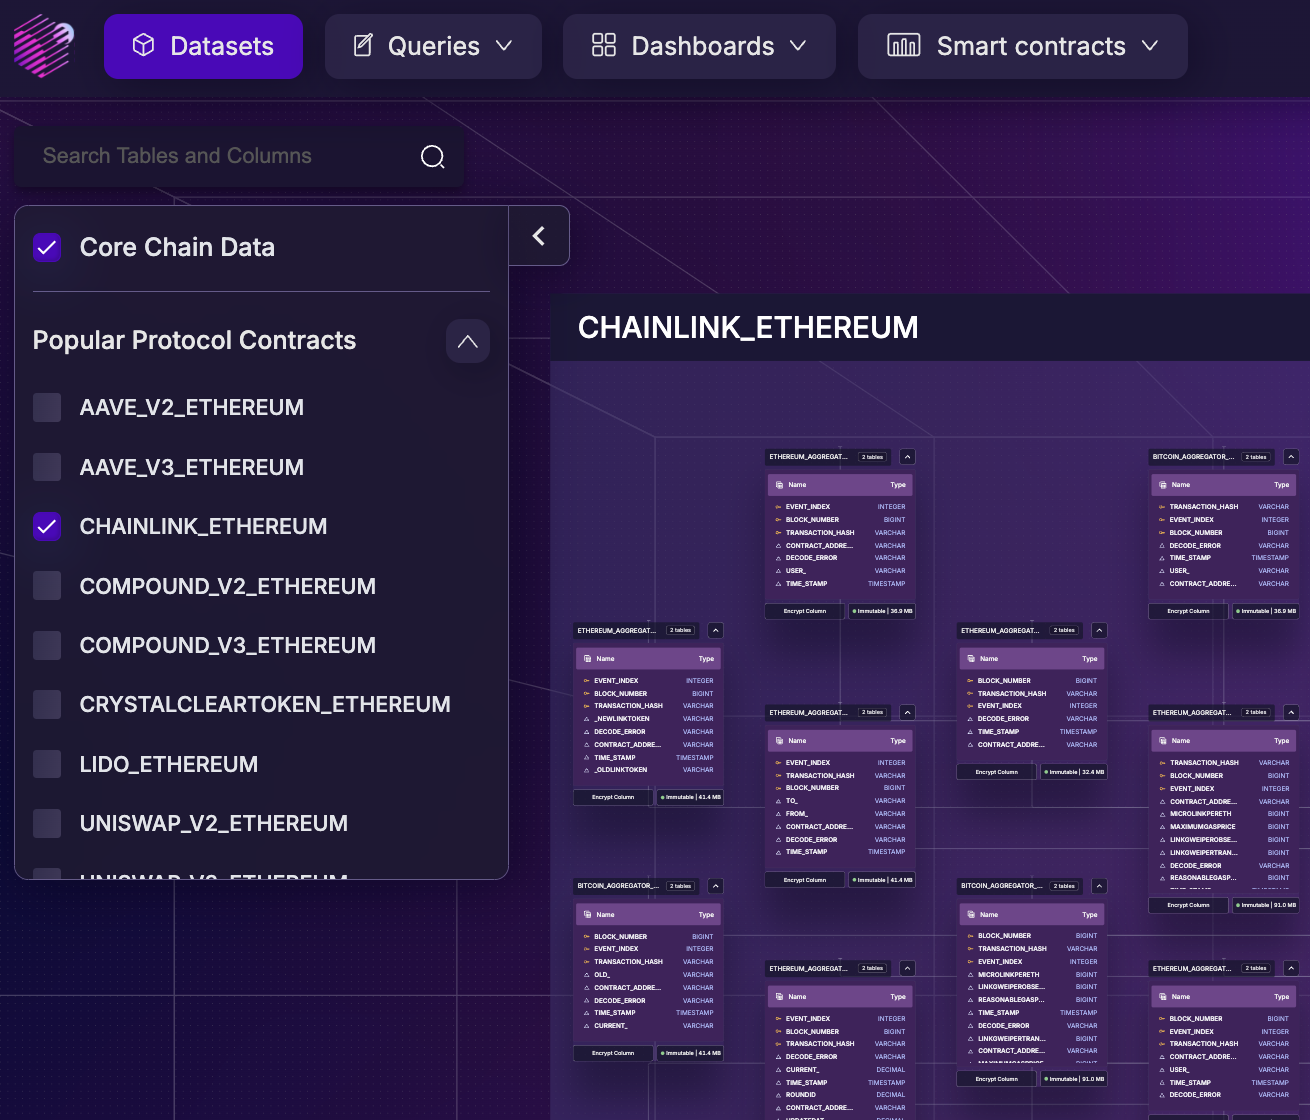Click table icon in _NEWLINKTOKEN card header

coord(587,659)
